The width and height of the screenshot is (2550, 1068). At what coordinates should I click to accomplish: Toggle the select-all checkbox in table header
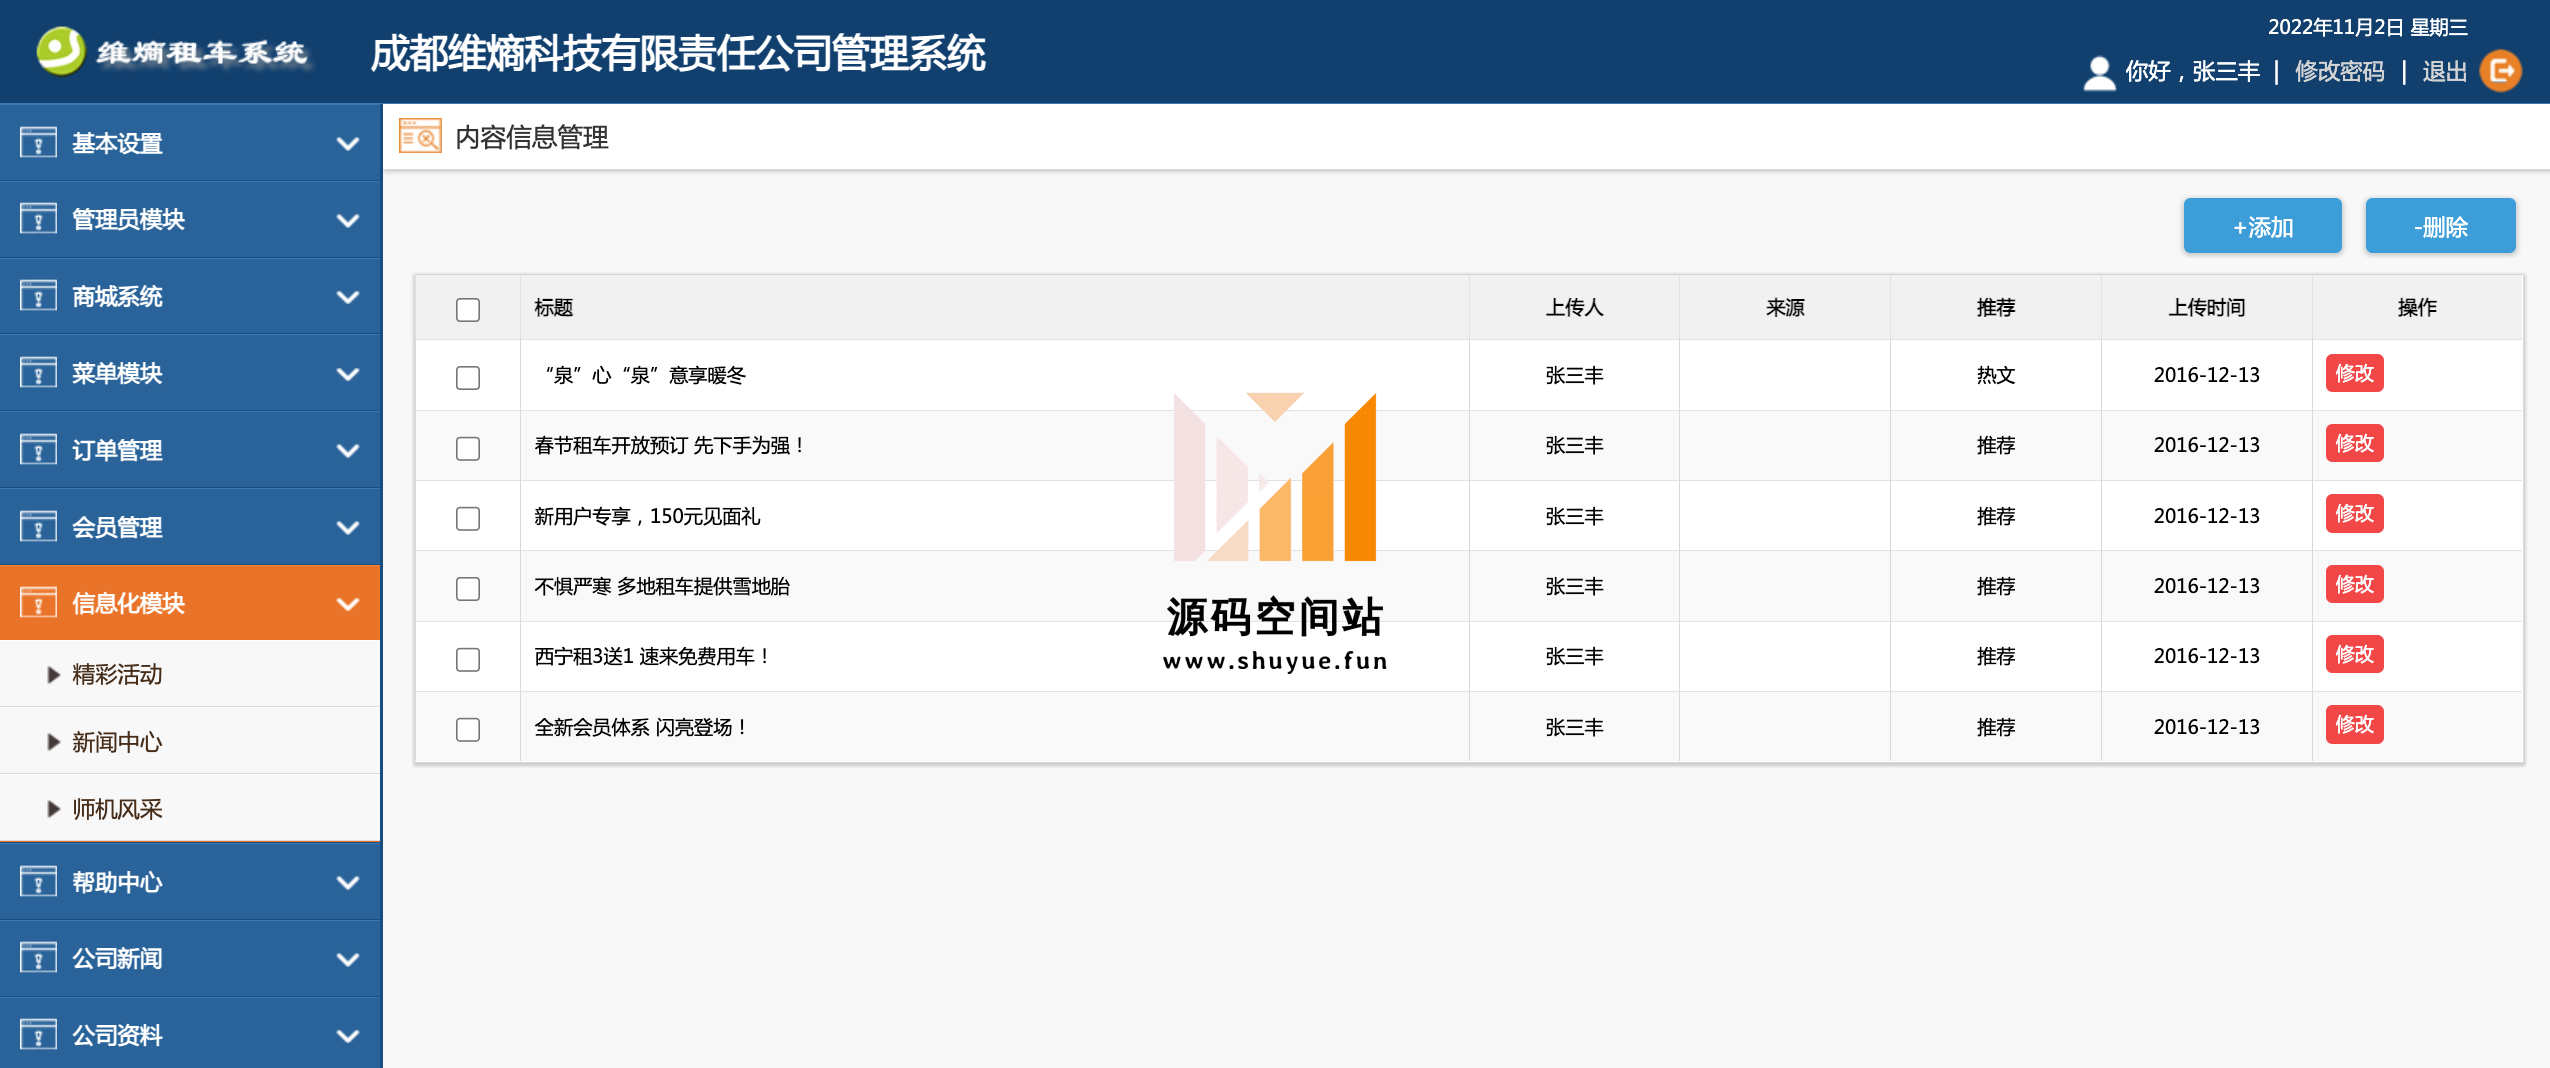tap(468, 309)
